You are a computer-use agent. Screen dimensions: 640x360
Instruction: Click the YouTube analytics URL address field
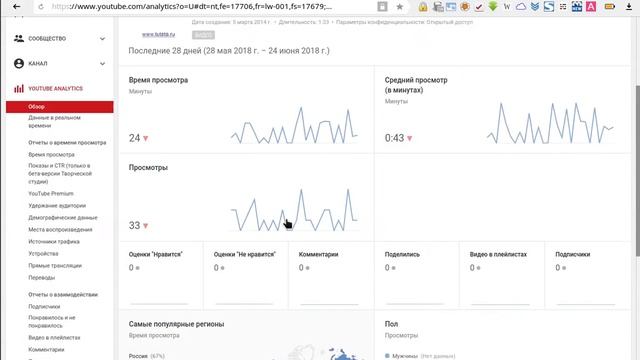click(192, 7)
